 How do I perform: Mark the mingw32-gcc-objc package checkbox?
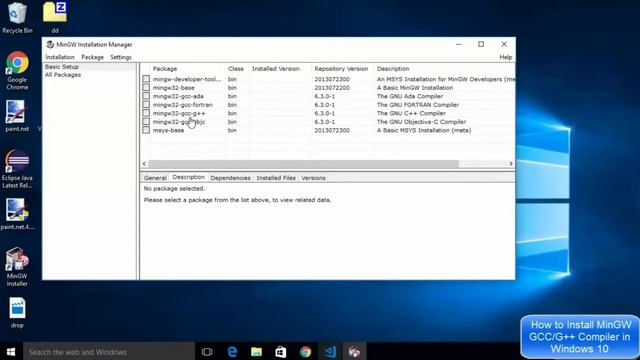tap(146, 121)
